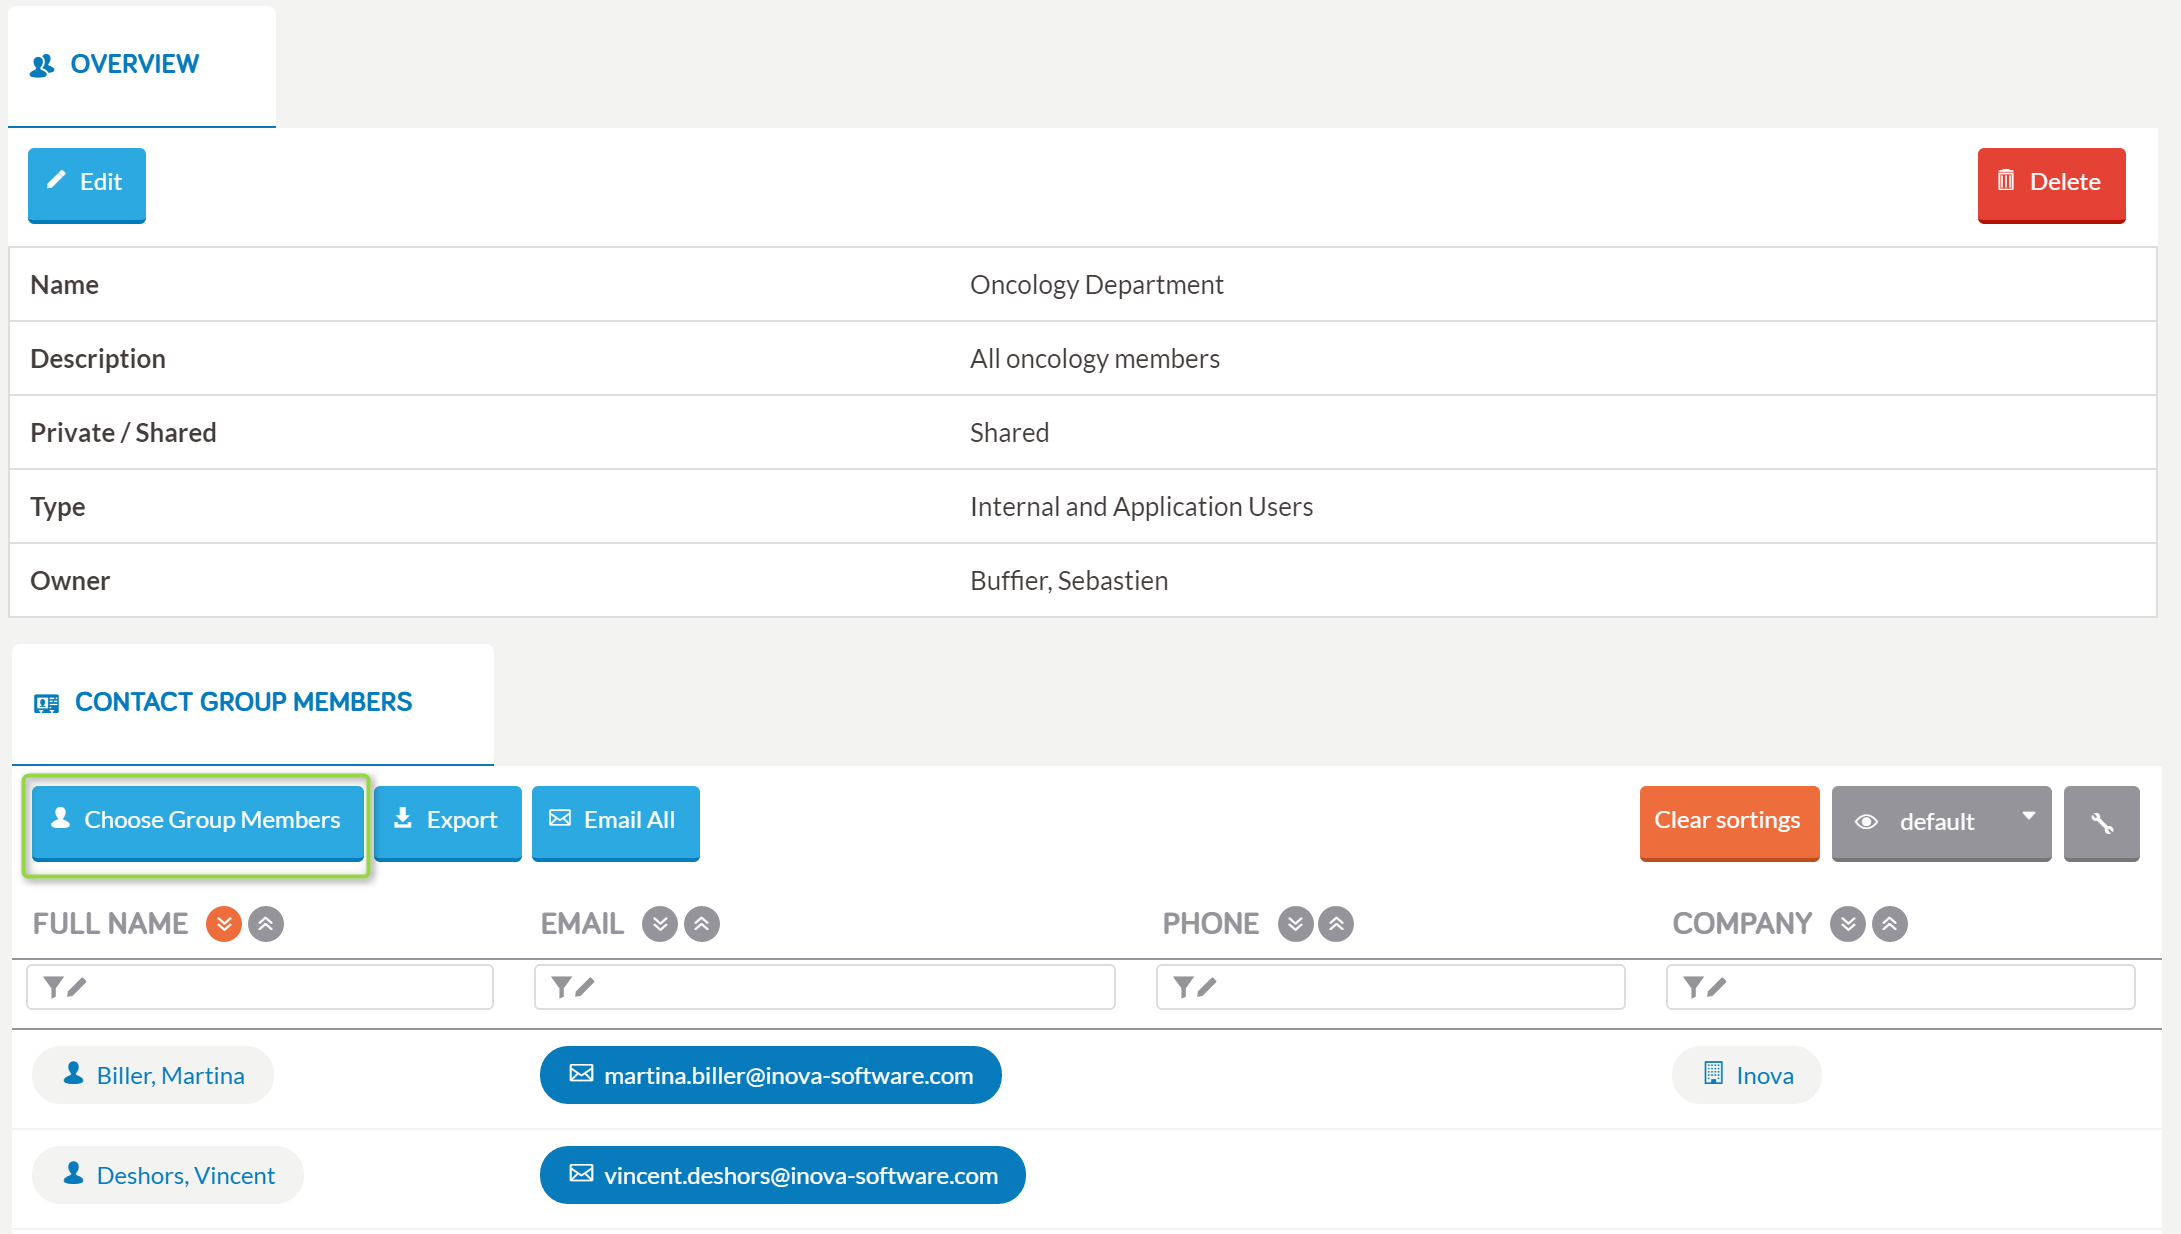The image size is (2181, 1234).
Task: Select owner 'Buffier, Sebastien' text
Action: point(1069,581)
